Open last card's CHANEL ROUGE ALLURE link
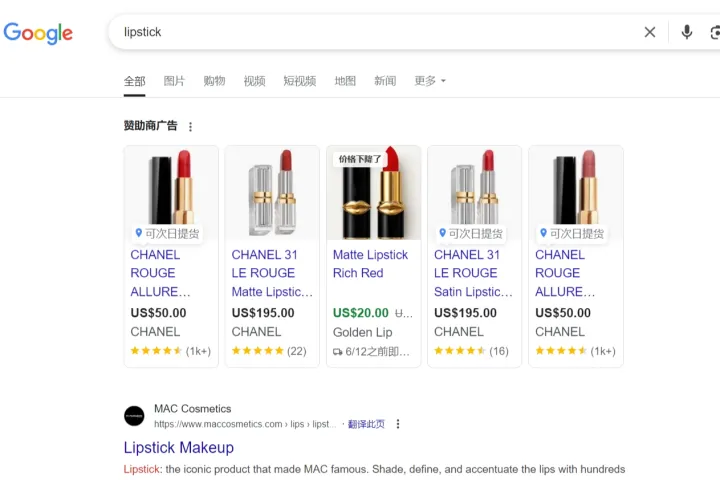The height and width of the screenshot is (480, 720). click(x=565, y=273)
